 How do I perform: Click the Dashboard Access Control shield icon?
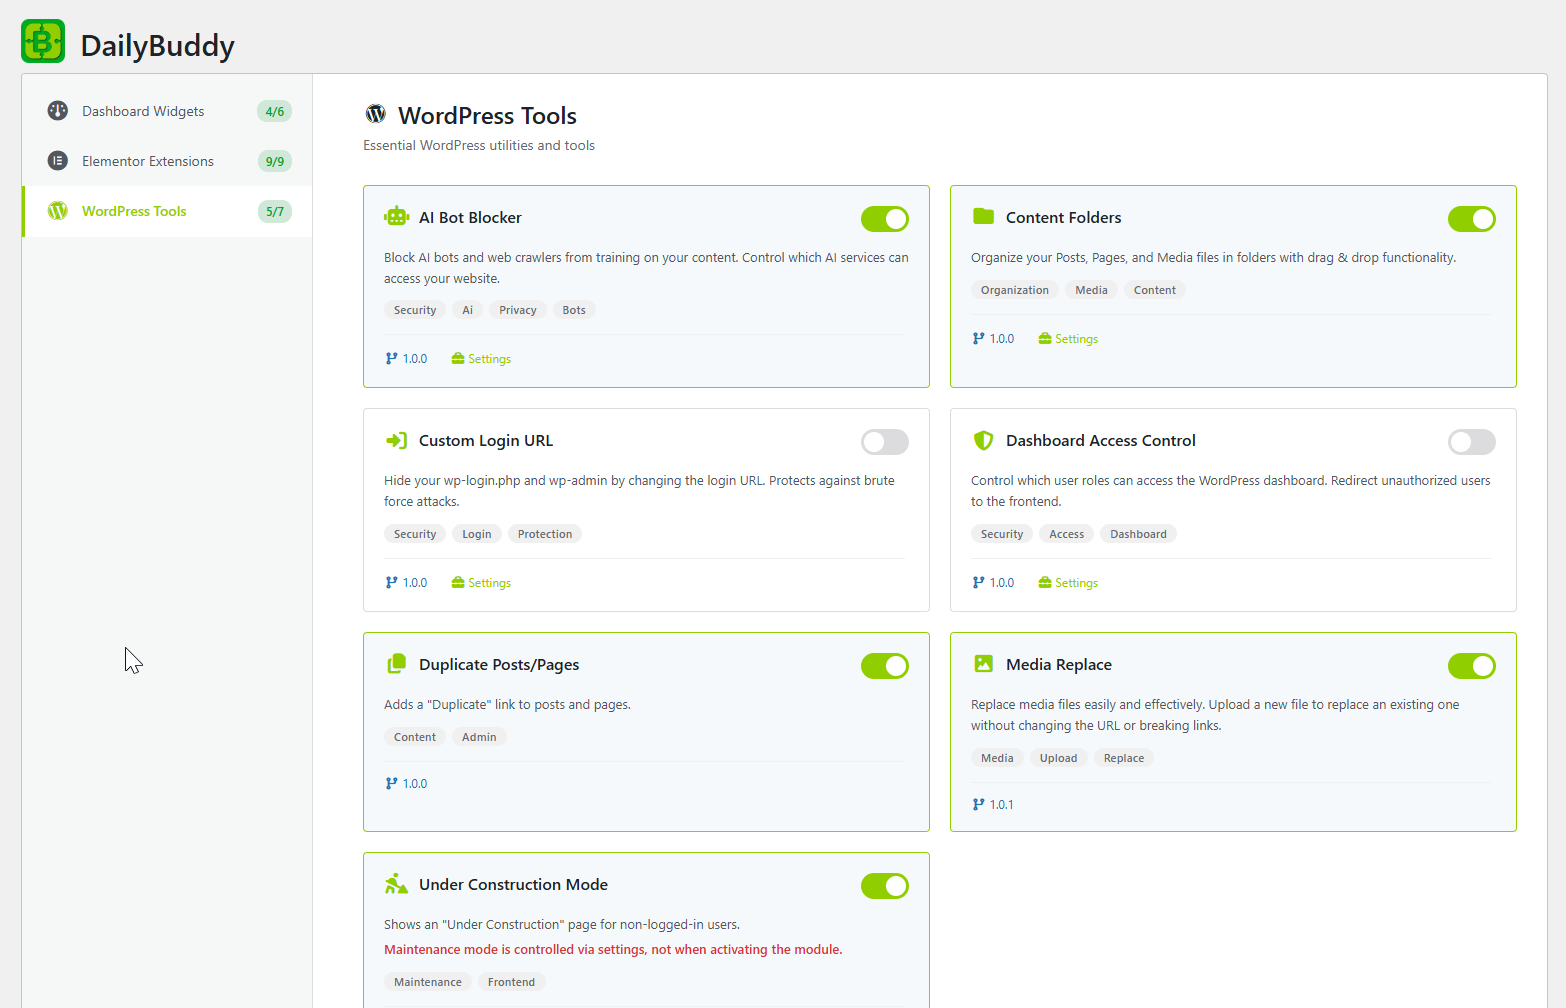tap(983, 440)
